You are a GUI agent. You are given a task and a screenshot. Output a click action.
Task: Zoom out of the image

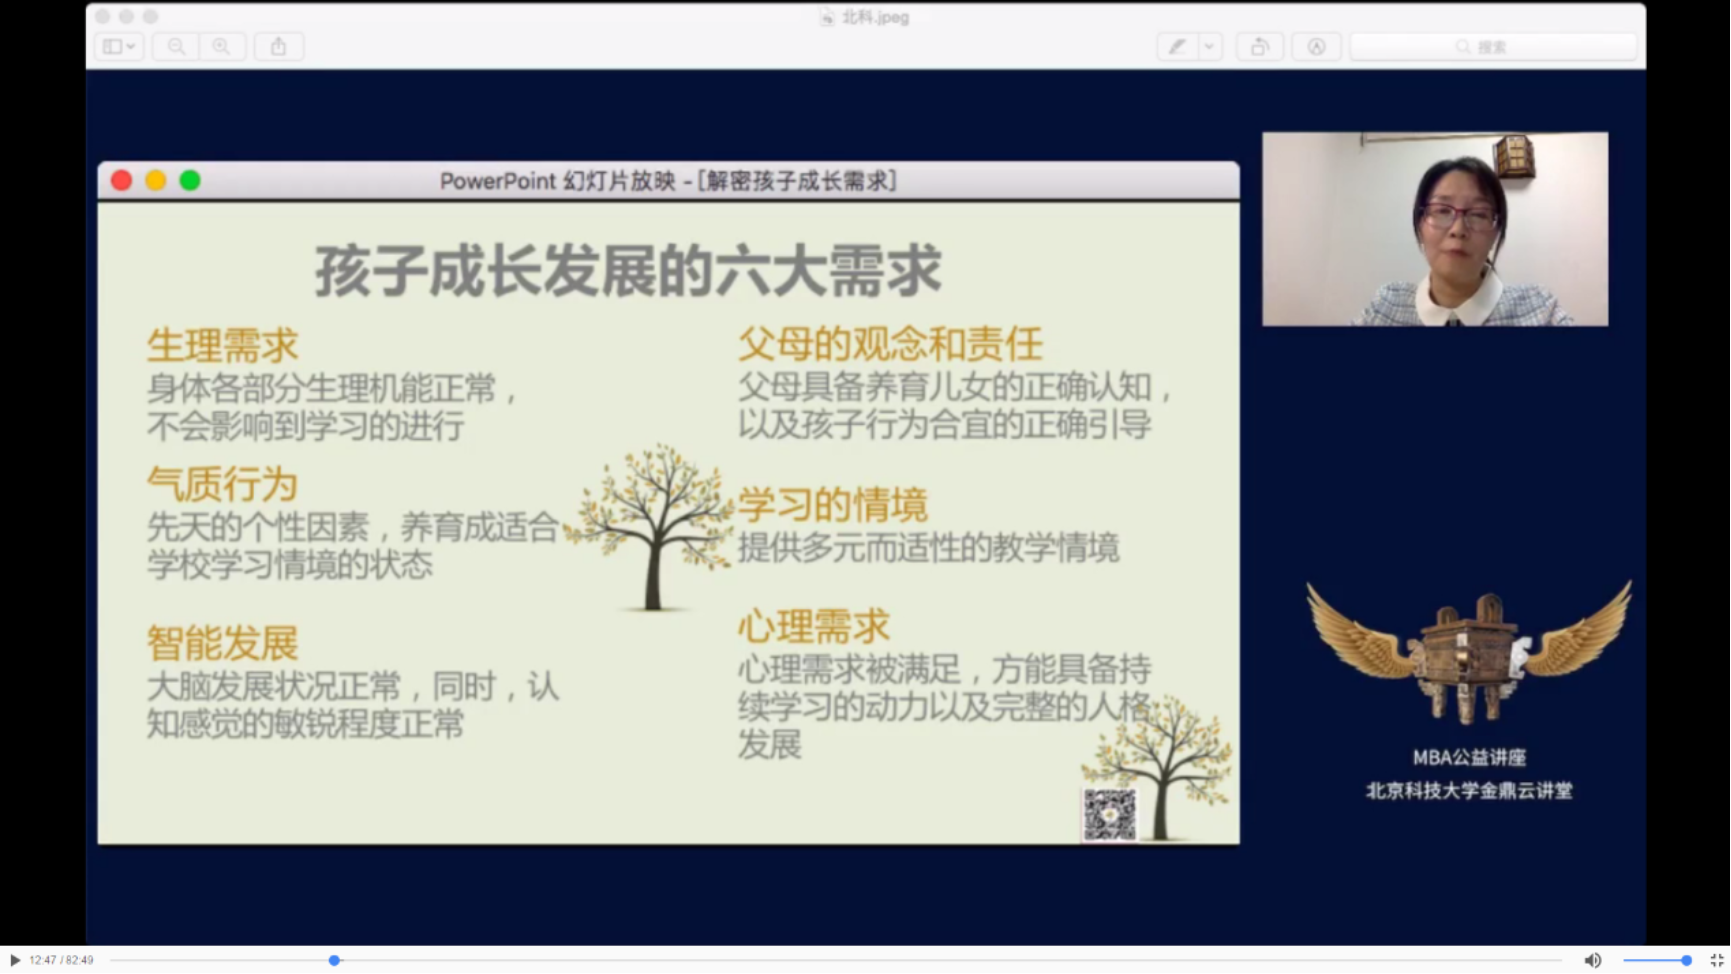tap(175, 46)
